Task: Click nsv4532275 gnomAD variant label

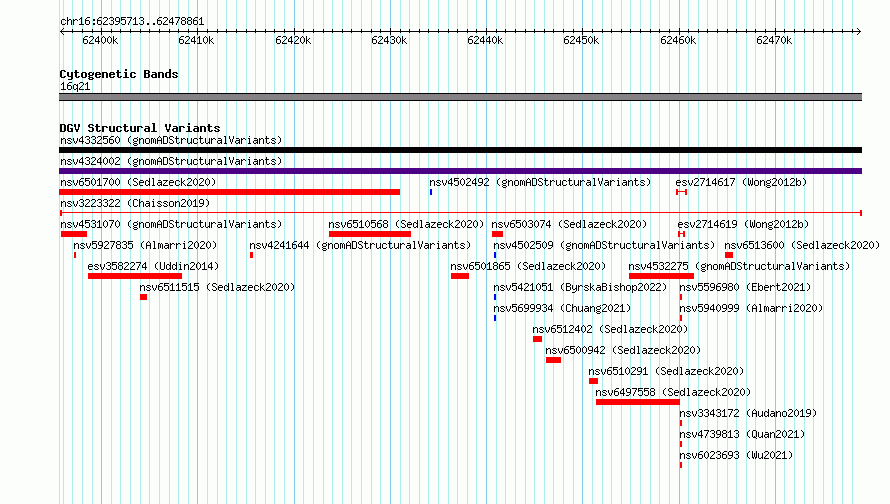Action: coord(739,266)
